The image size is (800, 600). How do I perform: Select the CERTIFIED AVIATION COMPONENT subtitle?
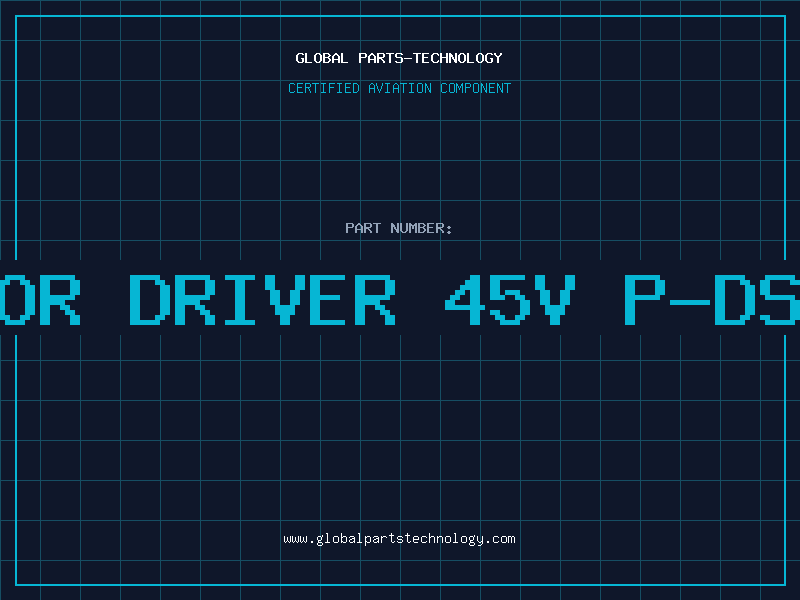[399, 88]
